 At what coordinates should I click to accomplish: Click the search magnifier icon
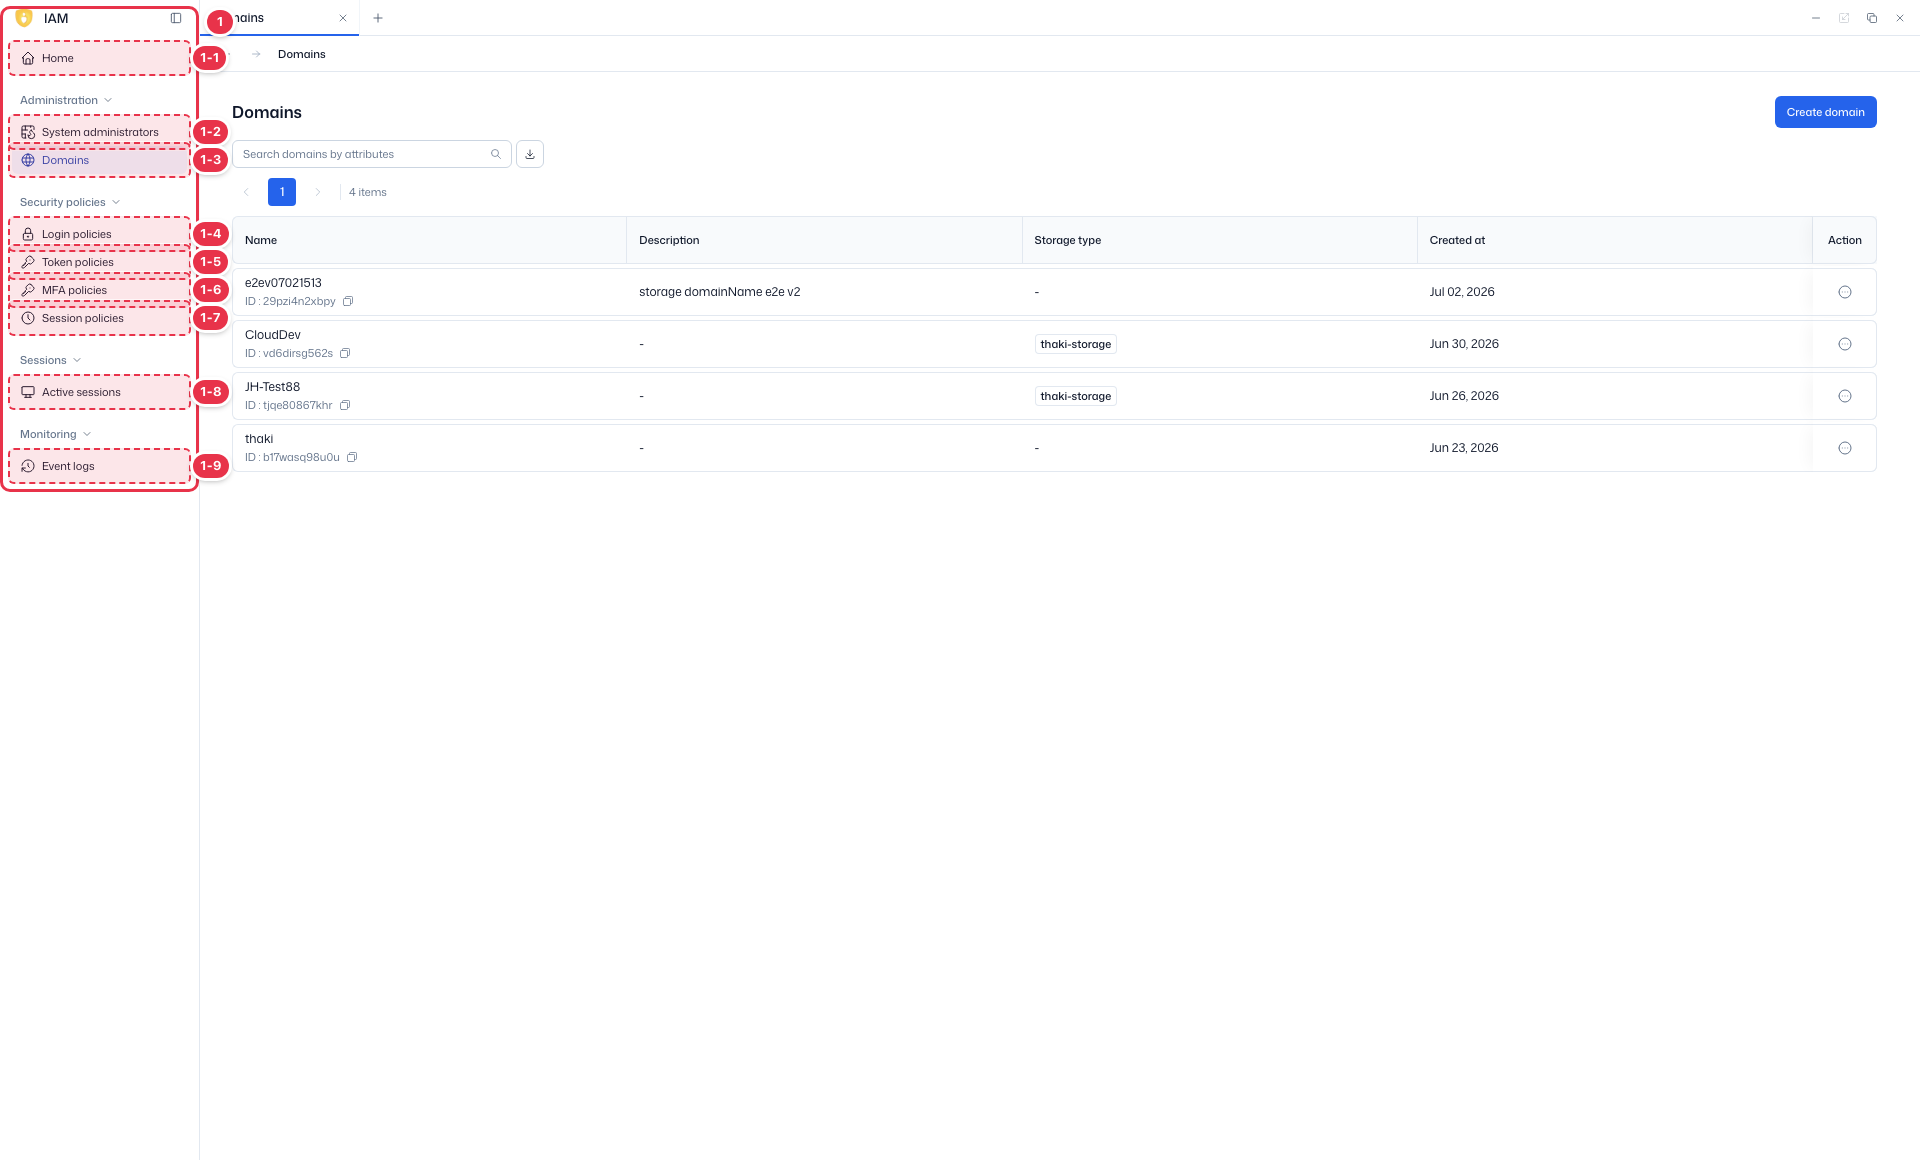pyautogui.click(x=496, y=154)
